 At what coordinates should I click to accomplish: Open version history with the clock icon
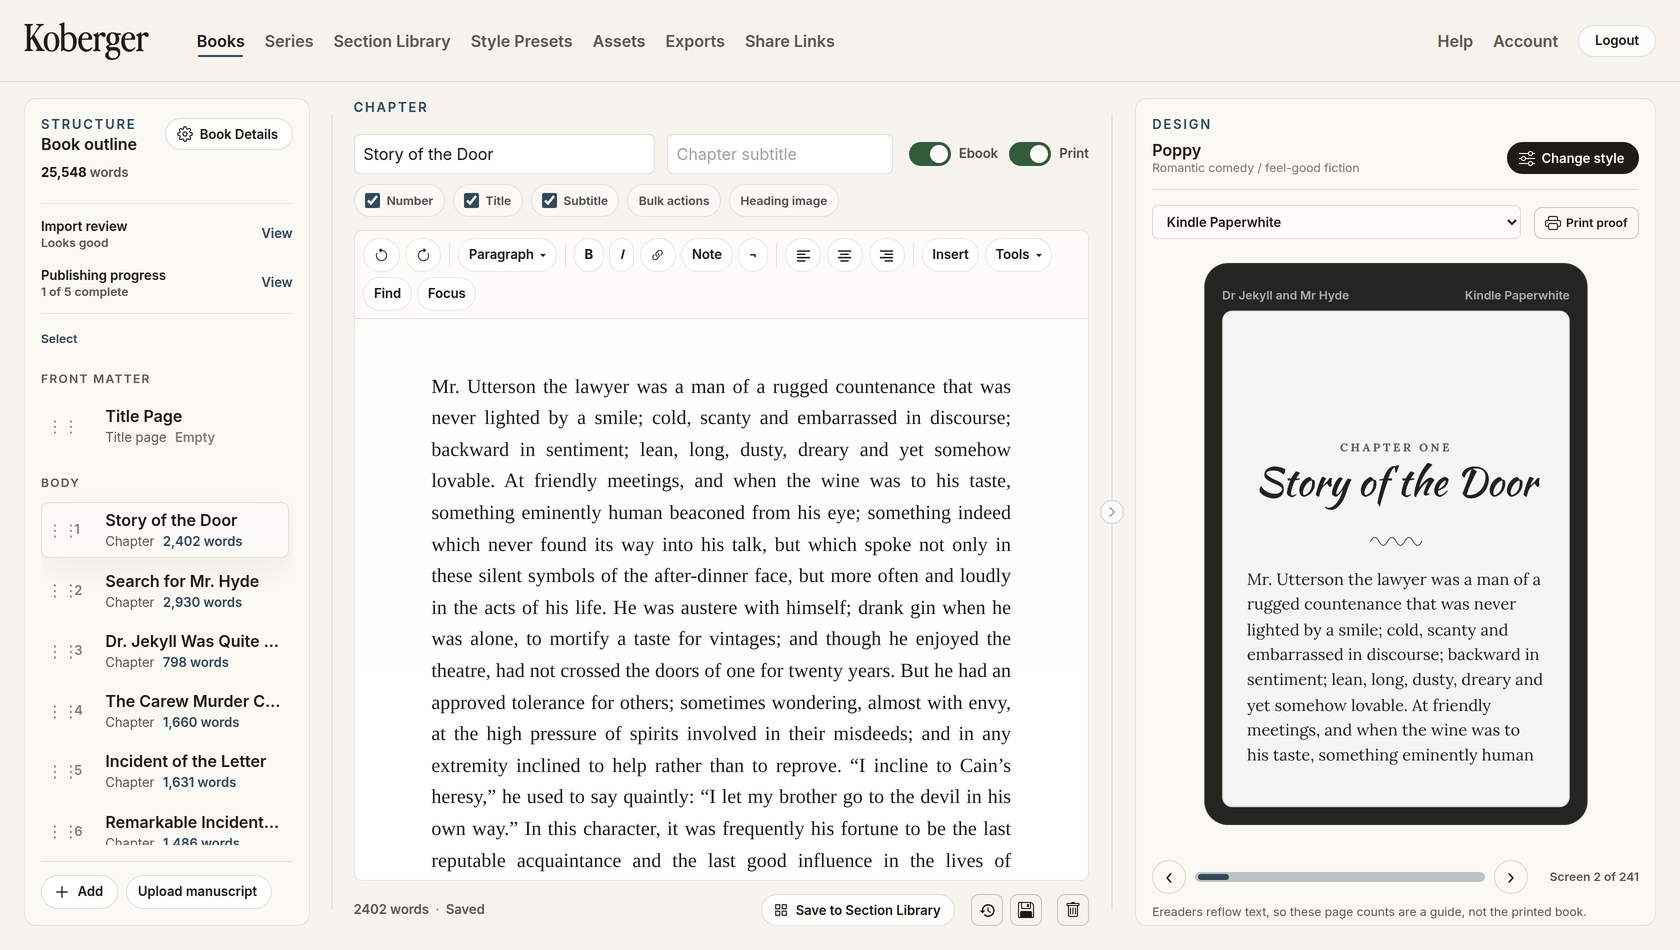pos(987,910)
